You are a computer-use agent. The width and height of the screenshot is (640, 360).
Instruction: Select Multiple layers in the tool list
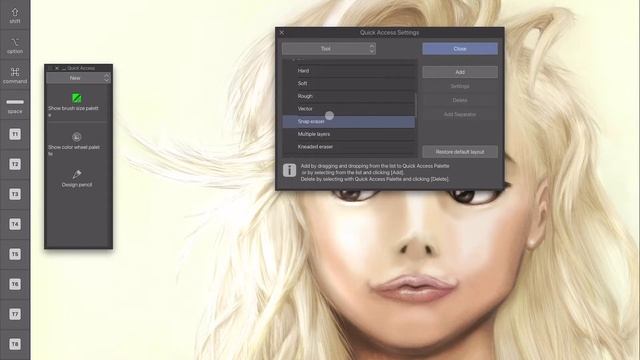point(349,134)
